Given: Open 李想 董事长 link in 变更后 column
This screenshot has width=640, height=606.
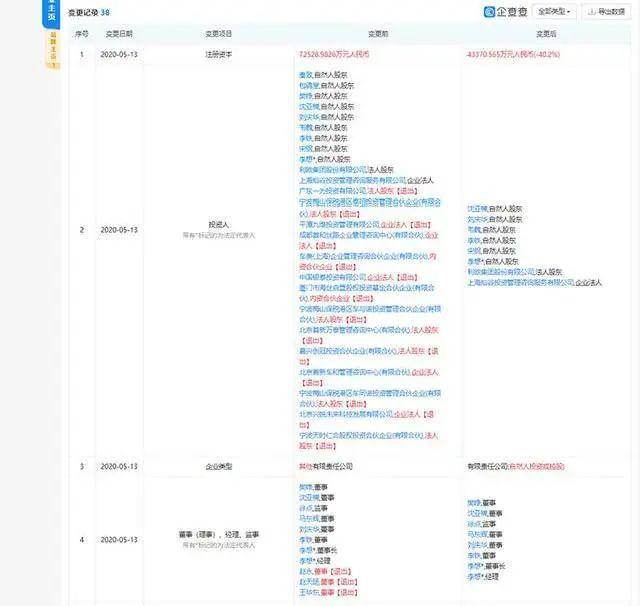Looking at the screenshot, I should [474, 566].
